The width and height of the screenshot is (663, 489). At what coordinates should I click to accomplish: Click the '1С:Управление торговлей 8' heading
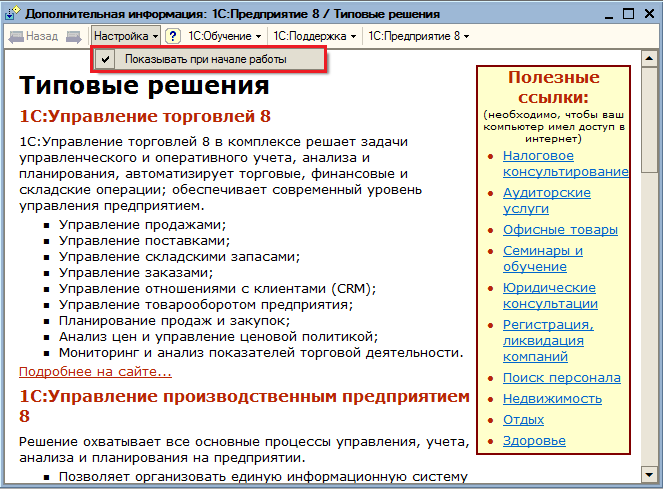click(x=145, y=116)
